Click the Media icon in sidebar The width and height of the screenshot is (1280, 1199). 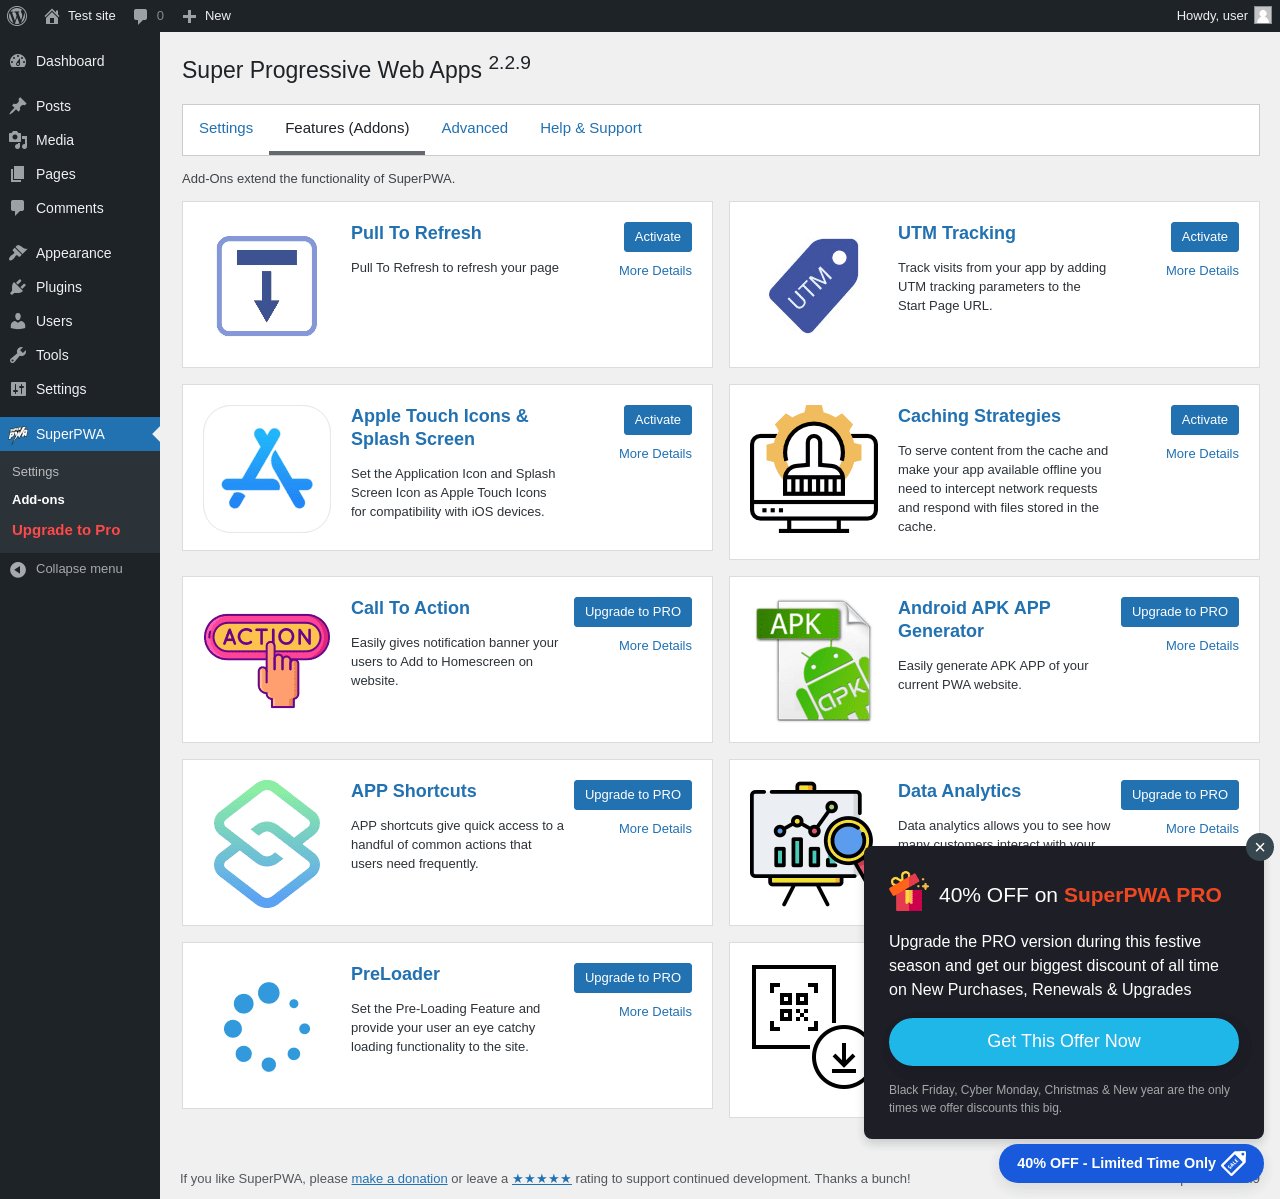(18, 140)
